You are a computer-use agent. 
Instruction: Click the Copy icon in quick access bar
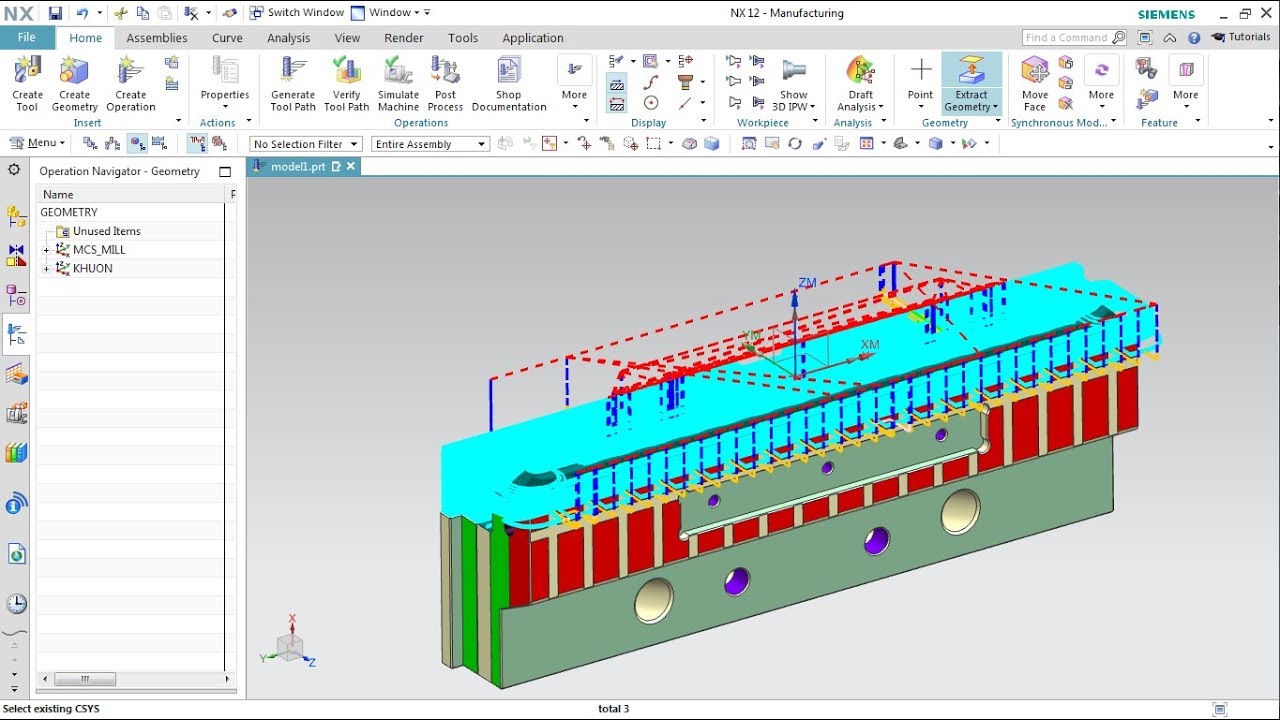(143, 13)
